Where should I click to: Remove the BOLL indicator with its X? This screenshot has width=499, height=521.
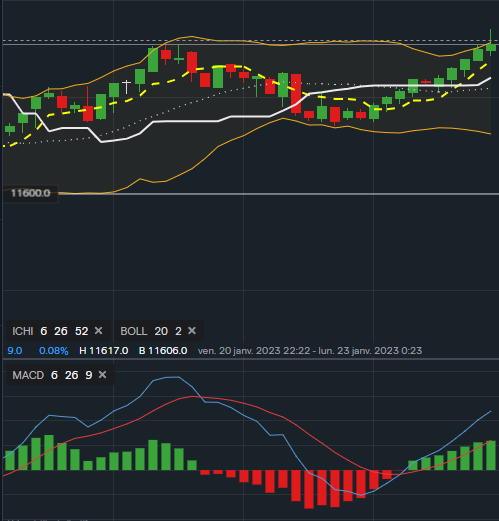pos(192,331)
